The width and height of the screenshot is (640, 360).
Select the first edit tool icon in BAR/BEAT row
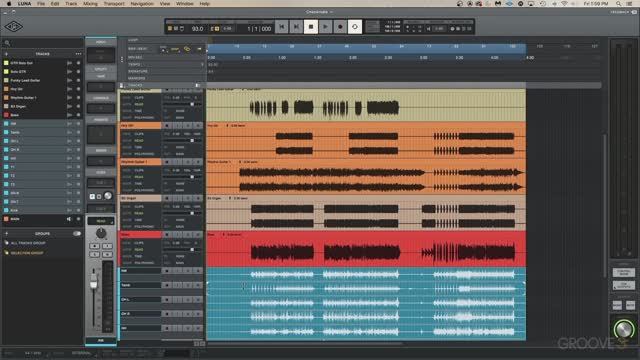point(164,49)
